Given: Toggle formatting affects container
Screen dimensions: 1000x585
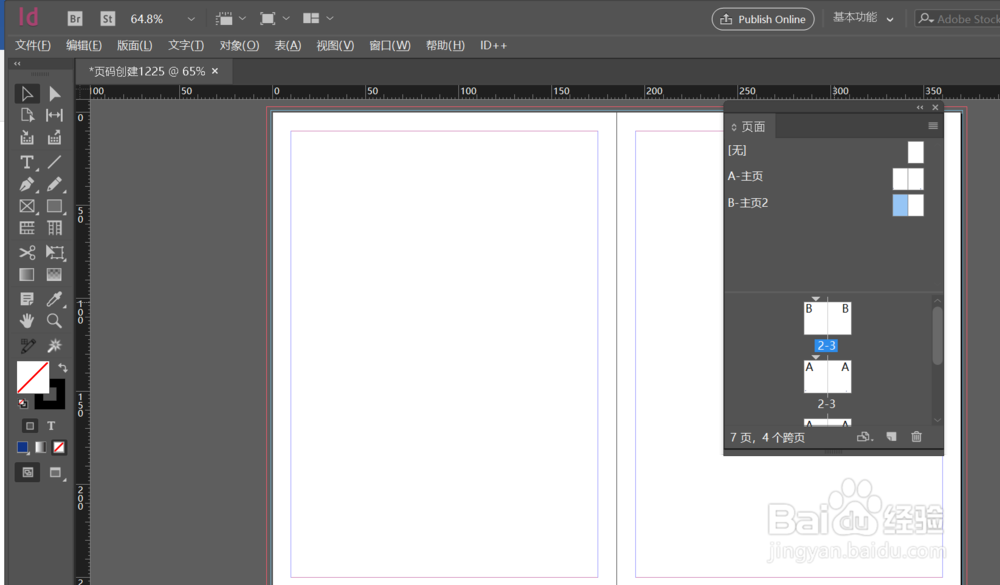Looking at the screenshot, I should pos(29,426).
